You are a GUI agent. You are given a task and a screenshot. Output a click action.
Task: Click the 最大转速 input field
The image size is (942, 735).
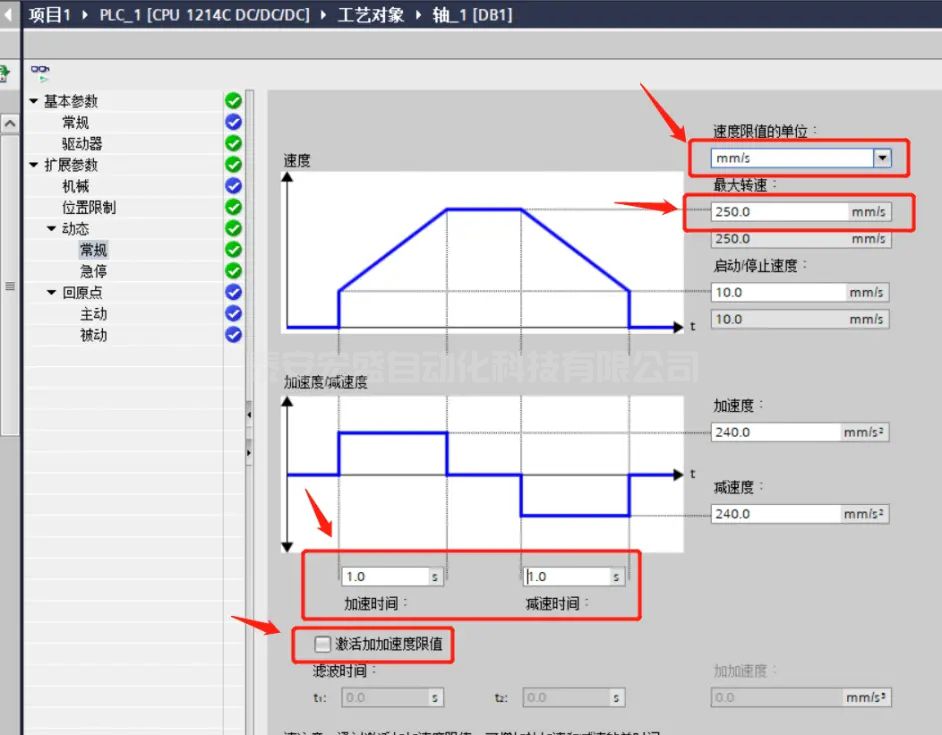click(777, 212)
